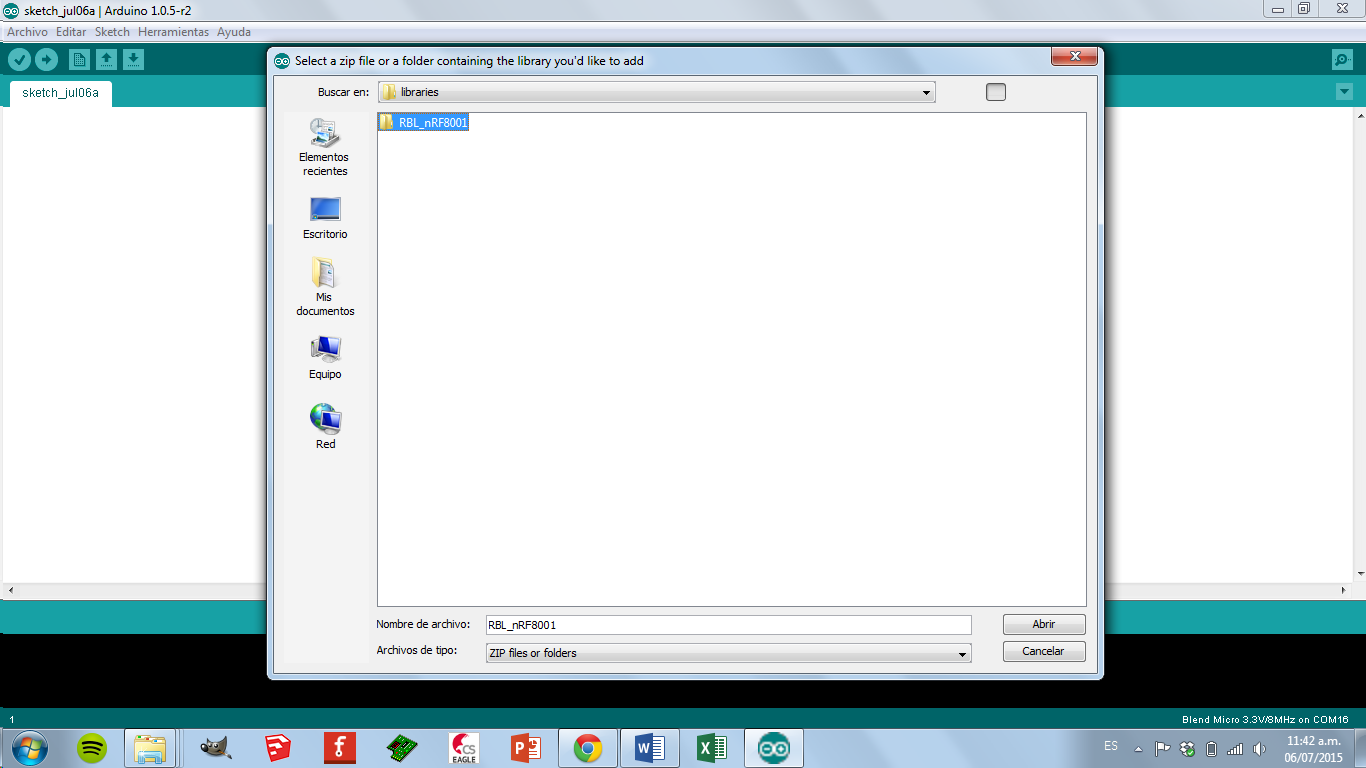Click the Abrir button

(x=1044, y=624)
